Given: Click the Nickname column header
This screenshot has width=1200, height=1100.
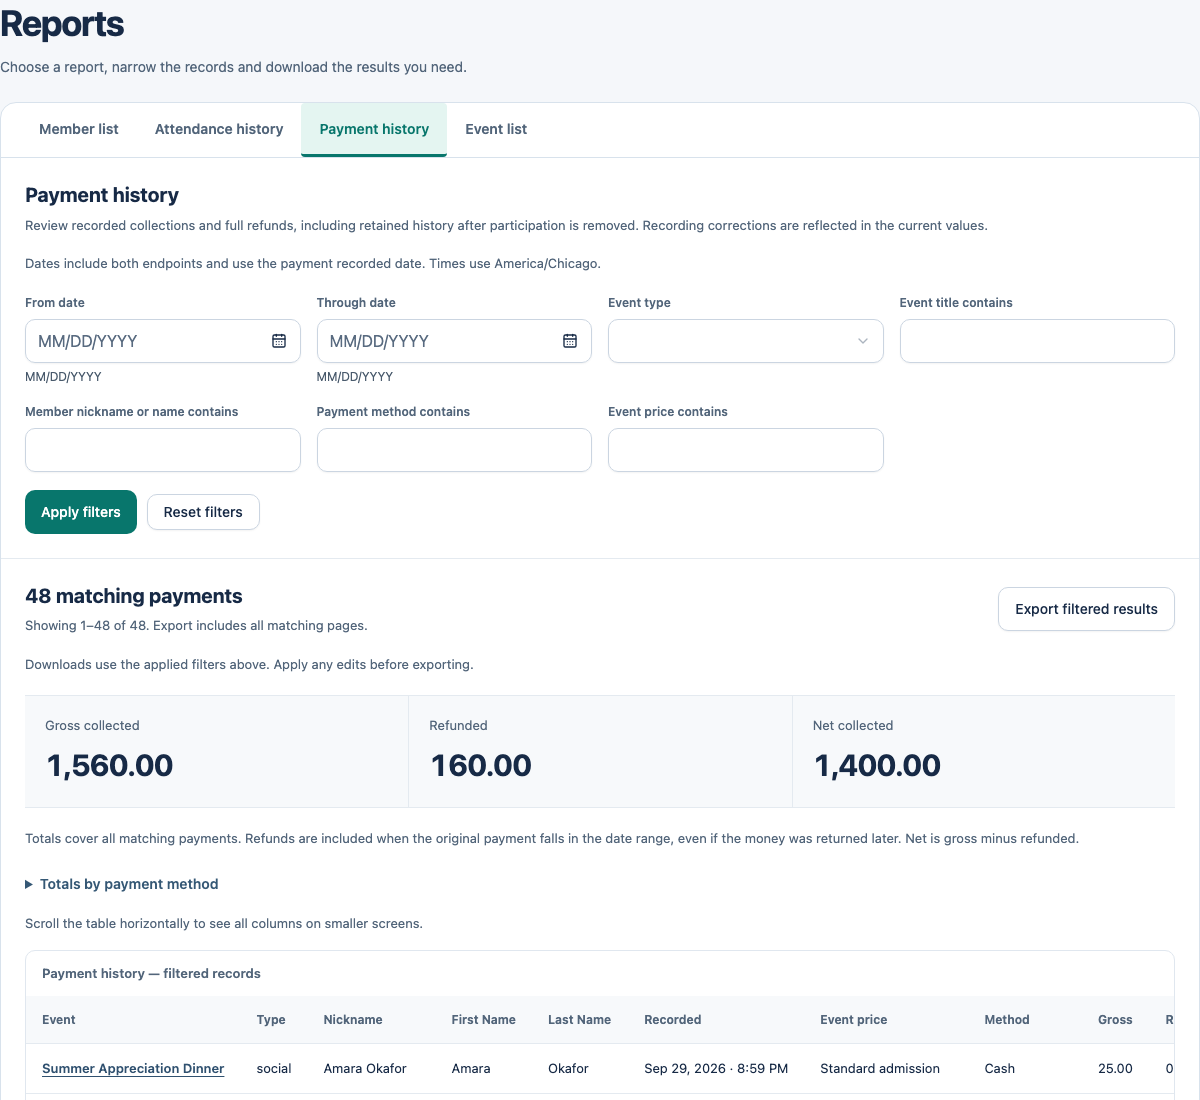Looking at the screenshot, I should coord(353,1020).
